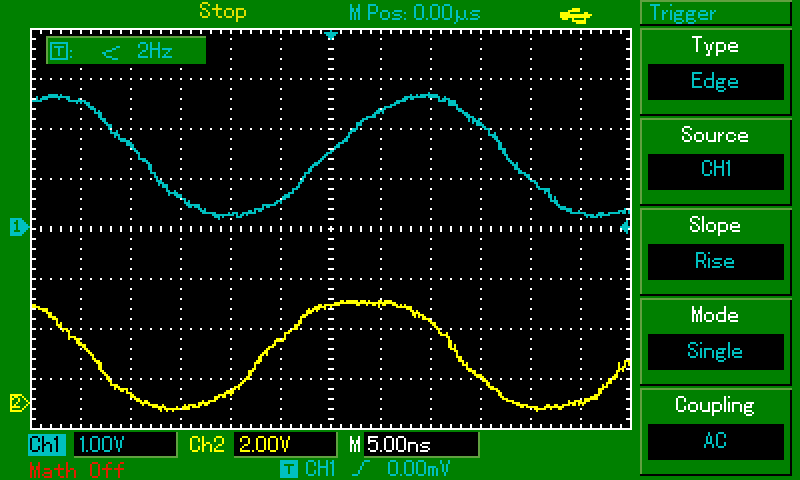This screenshot has height=480, width=800.
Task: Click the USB connection icon
Action: coord(579,14)
